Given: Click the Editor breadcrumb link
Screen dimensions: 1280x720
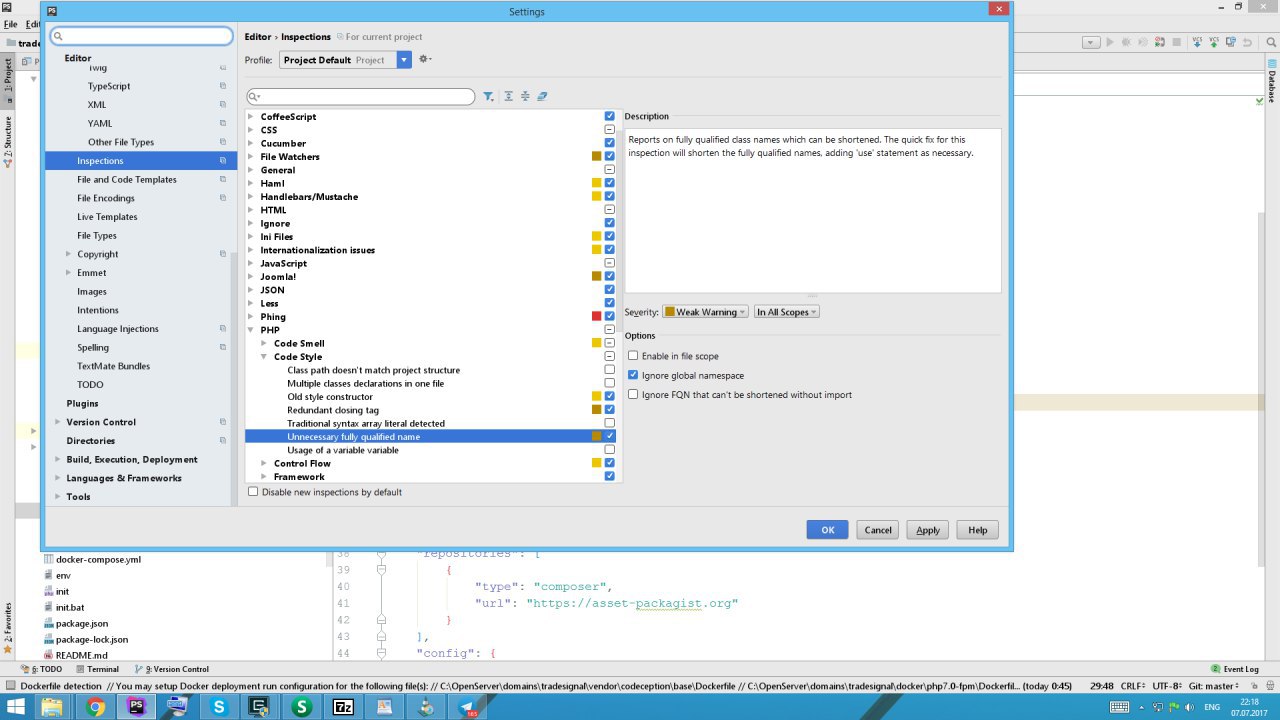Looking at the screenshot, I should [257, 37].
